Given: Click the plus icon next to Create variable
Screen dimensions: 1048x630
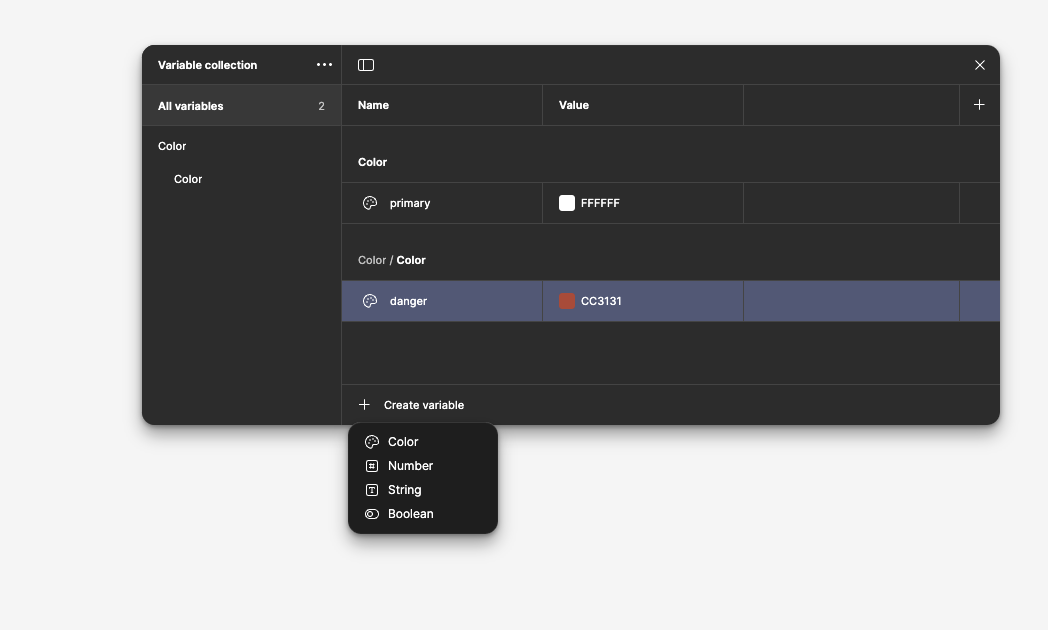Looking at the screenshot, I should [x=364, y=405].
